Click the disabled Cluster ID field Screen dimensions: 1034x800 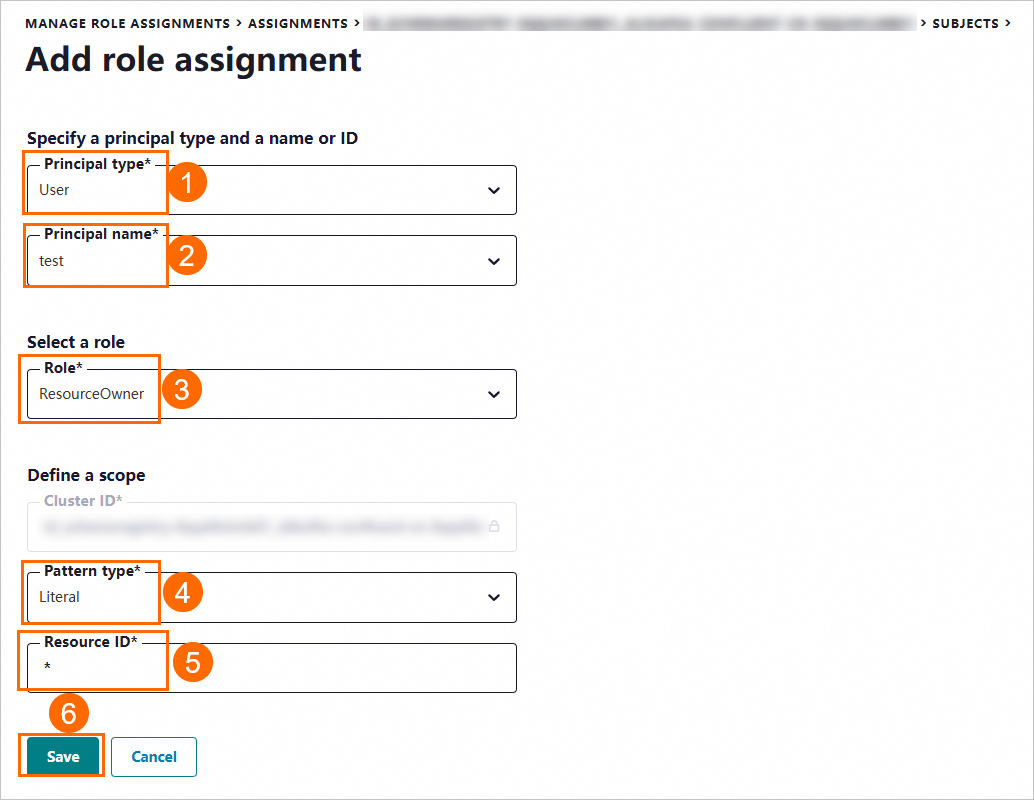click(x=260, y=527)
